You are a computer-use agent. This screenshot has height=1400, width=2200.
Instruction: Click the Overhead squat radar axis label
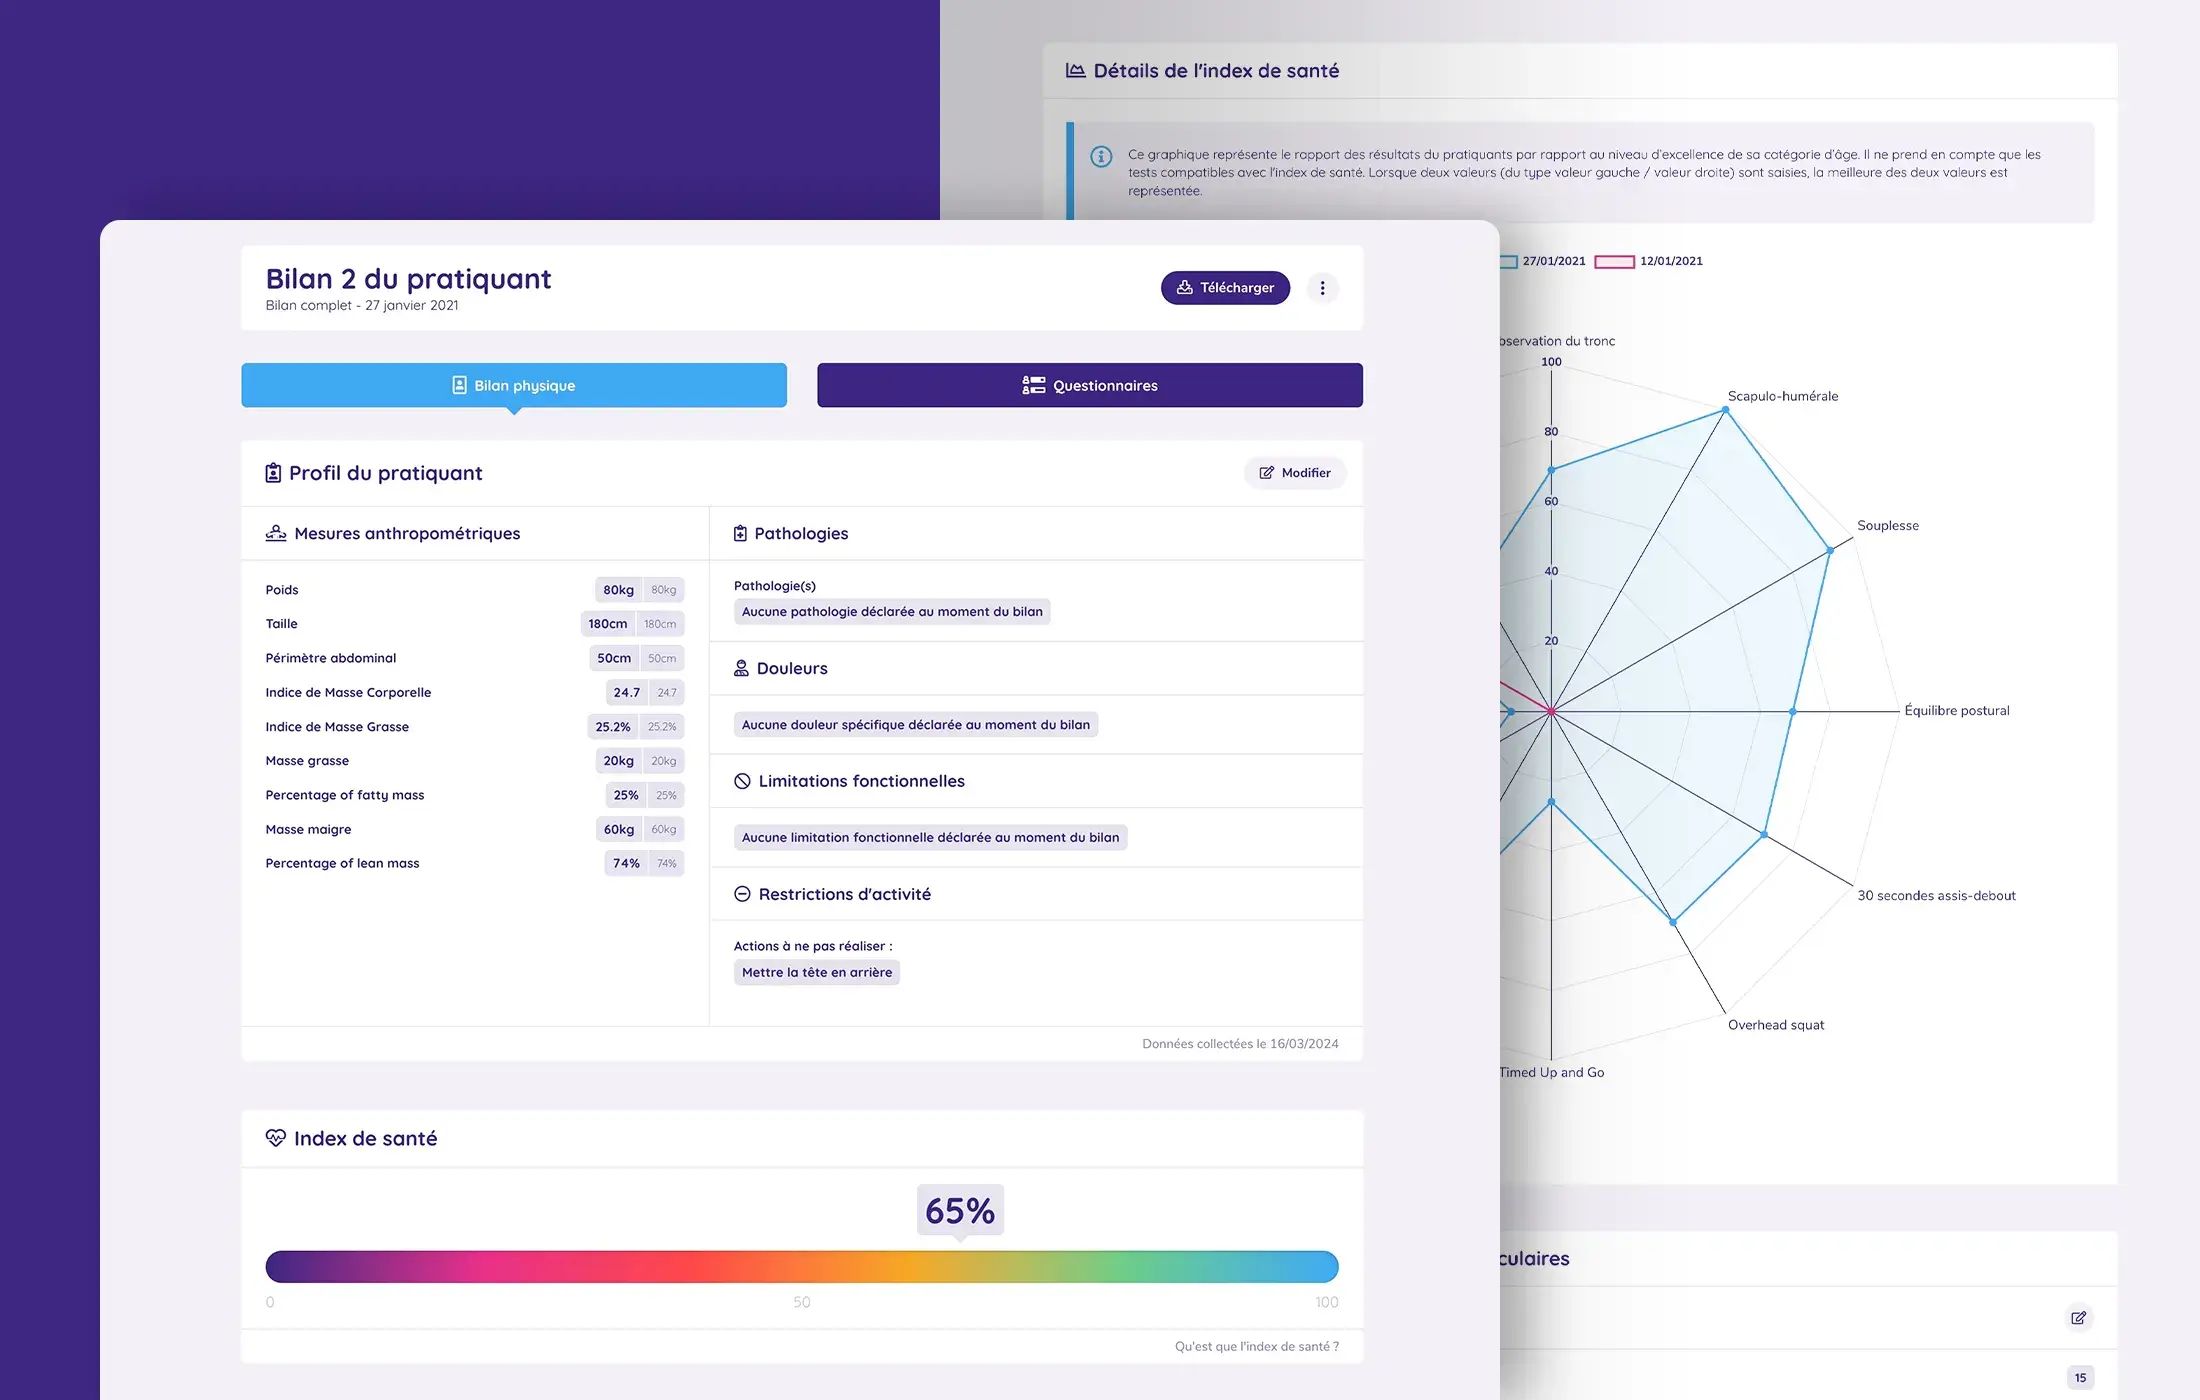pos(1776,1025)
